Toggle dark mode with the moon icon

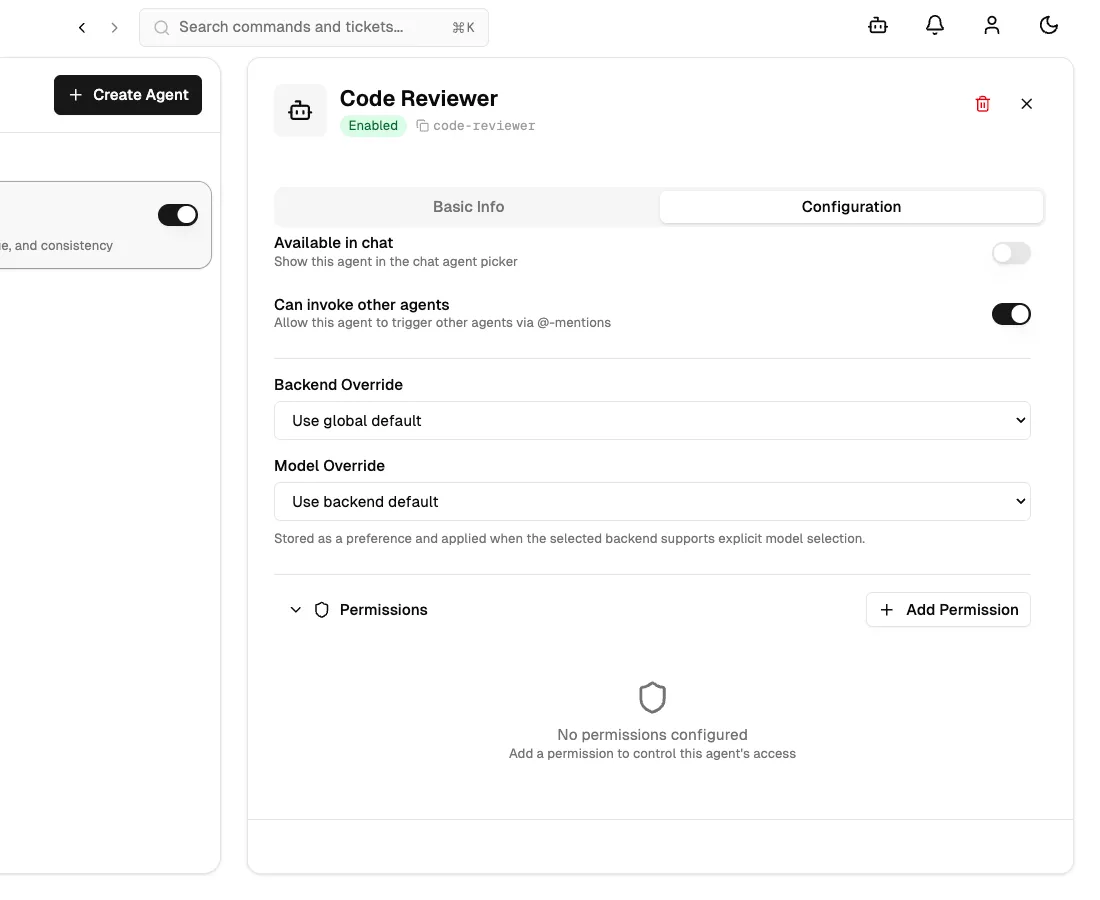coord(1049,25)
